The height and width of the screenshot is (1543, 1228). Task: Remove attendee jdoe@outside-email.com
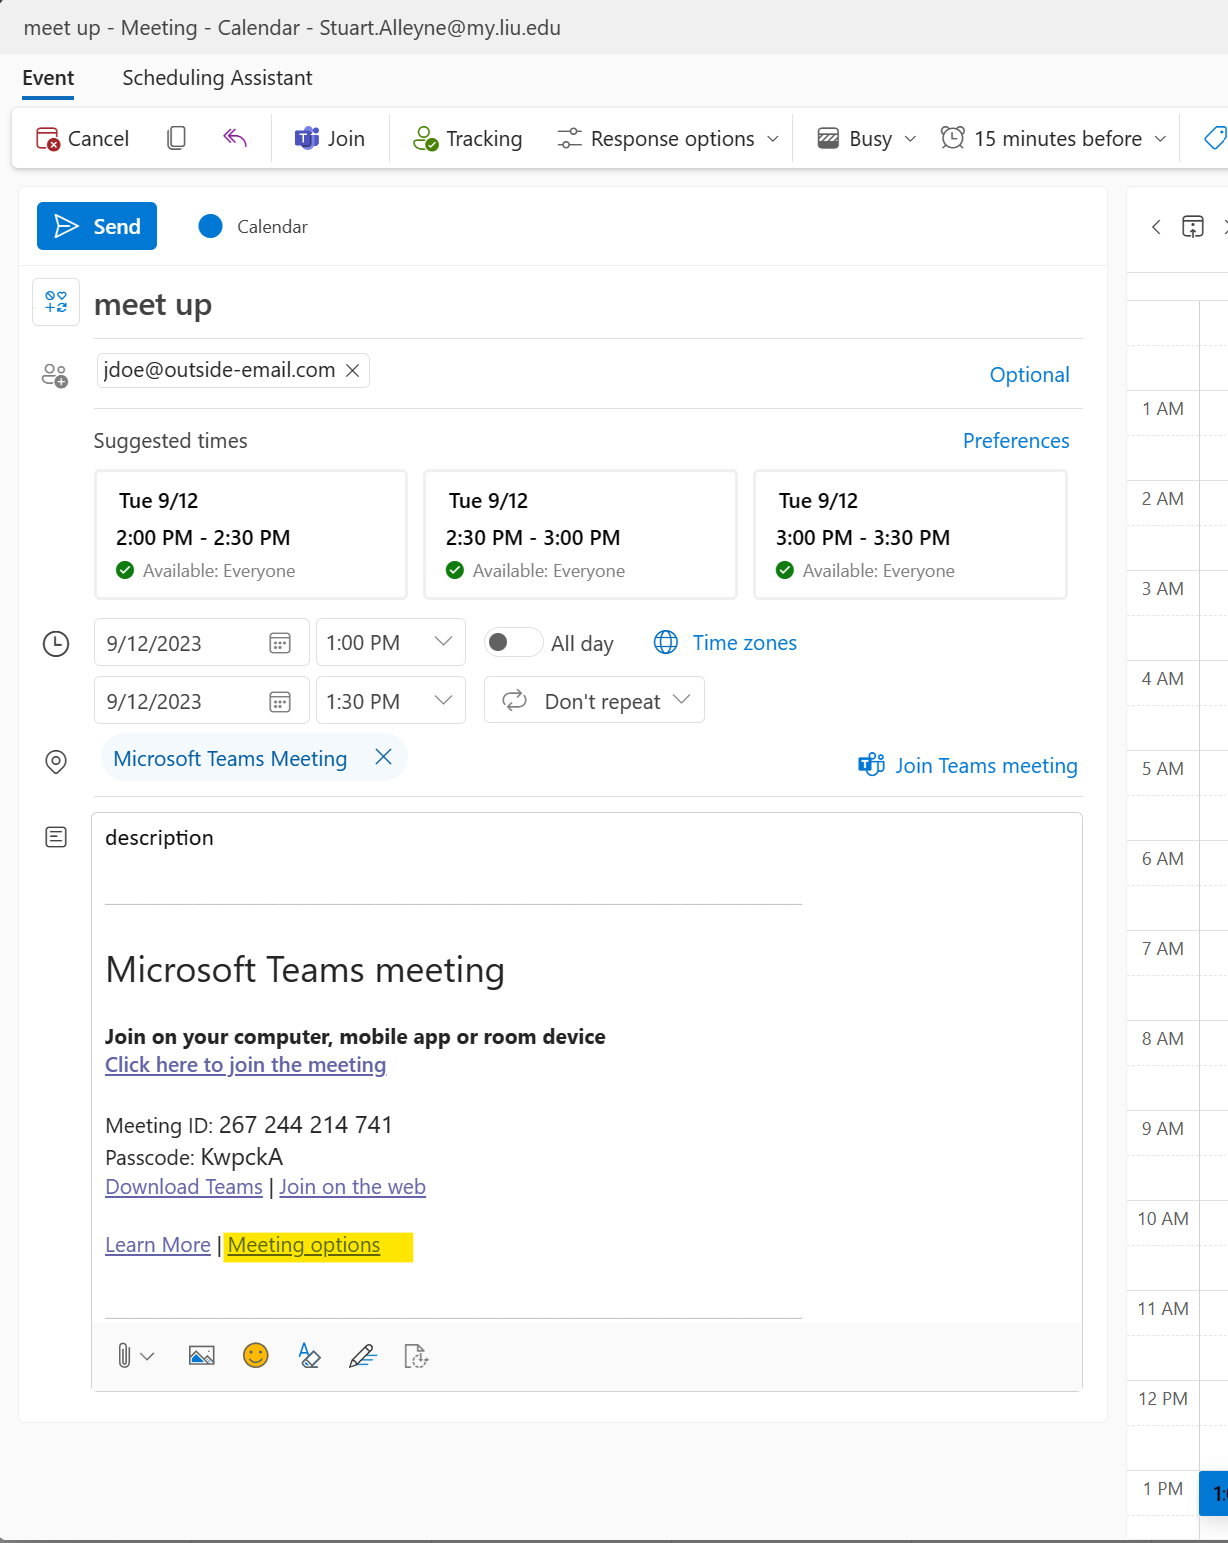click(x=353, y=370)
